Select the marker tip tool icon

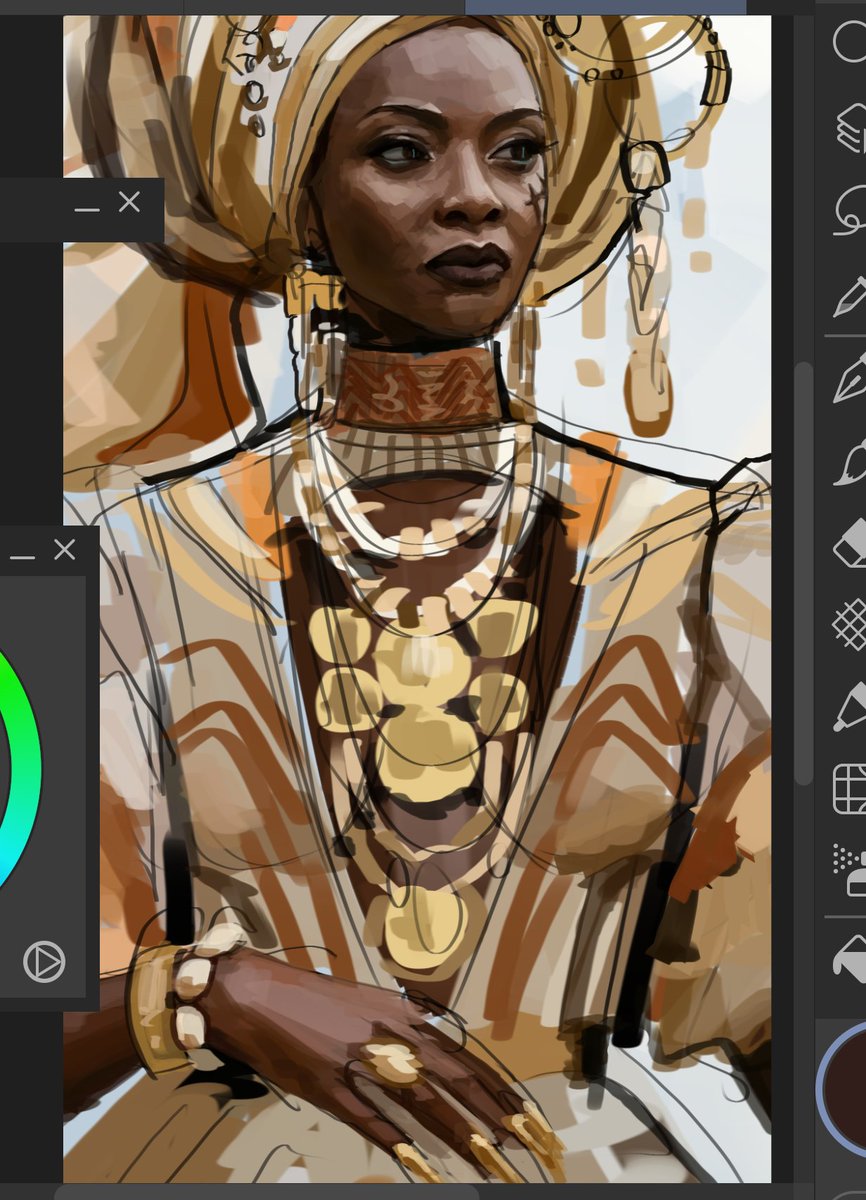point(851,706)
